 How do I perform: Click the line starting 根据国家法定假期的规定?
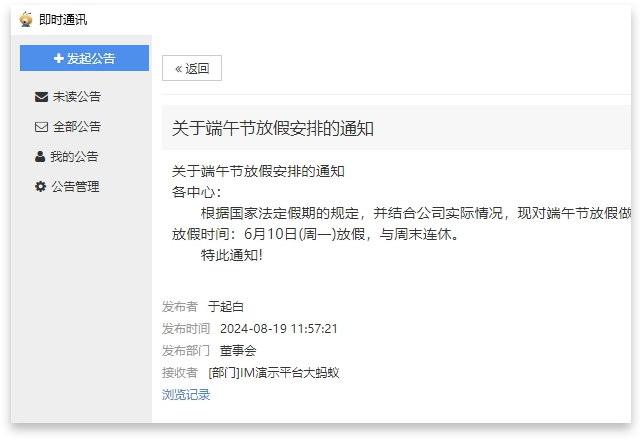(416, 213)
